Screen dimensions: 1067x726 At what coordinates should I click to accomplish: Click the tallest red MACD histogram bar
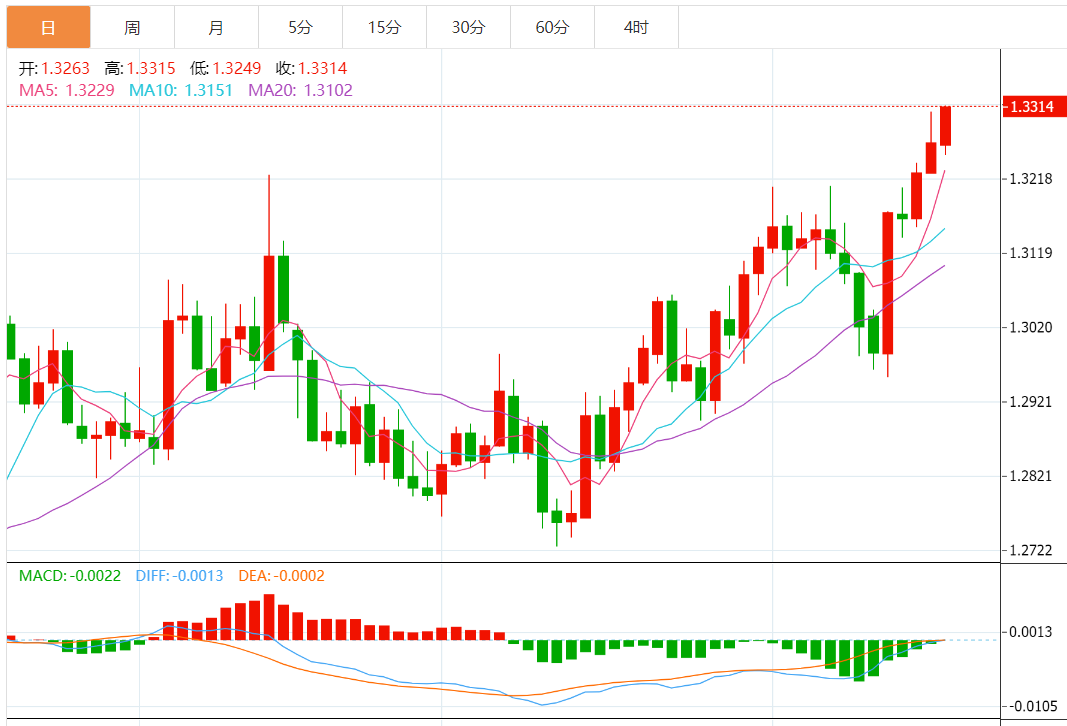tap(269, 617)
